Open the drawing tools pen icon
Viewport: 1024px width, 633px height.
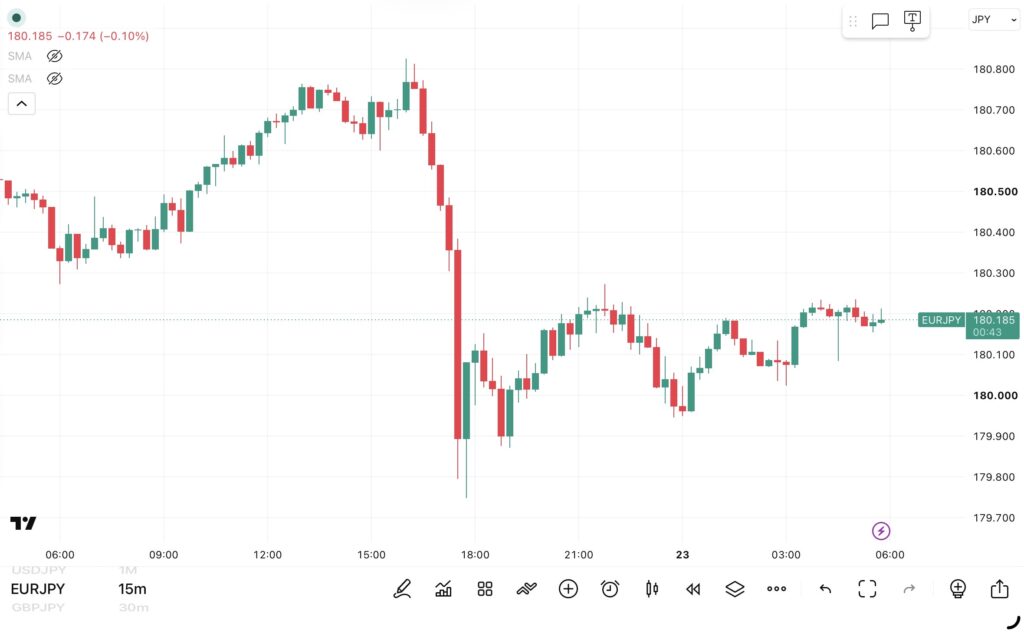click(x=402, y=589)
